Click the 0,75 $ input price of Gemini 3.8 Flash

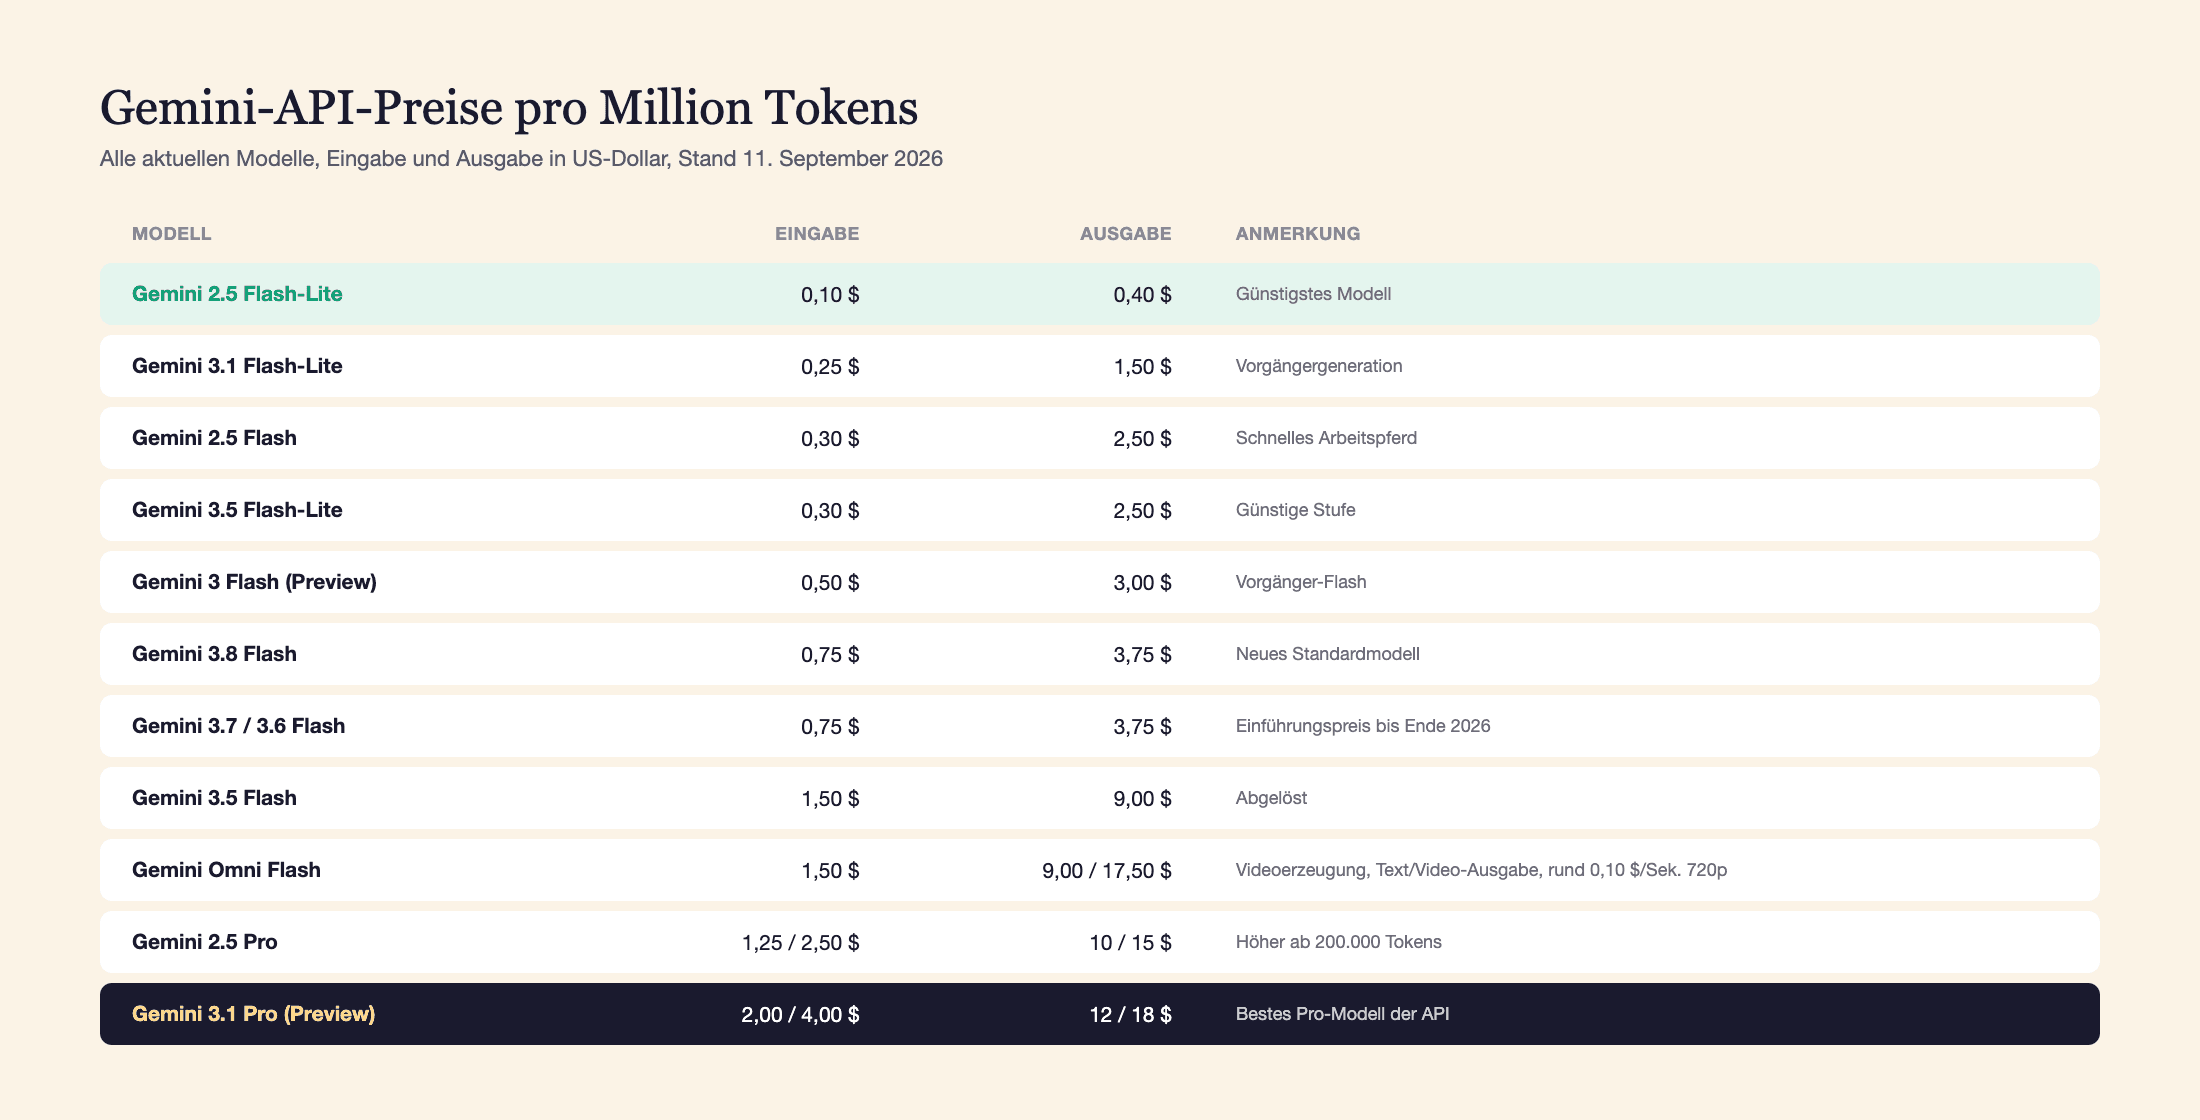[830, 655]
